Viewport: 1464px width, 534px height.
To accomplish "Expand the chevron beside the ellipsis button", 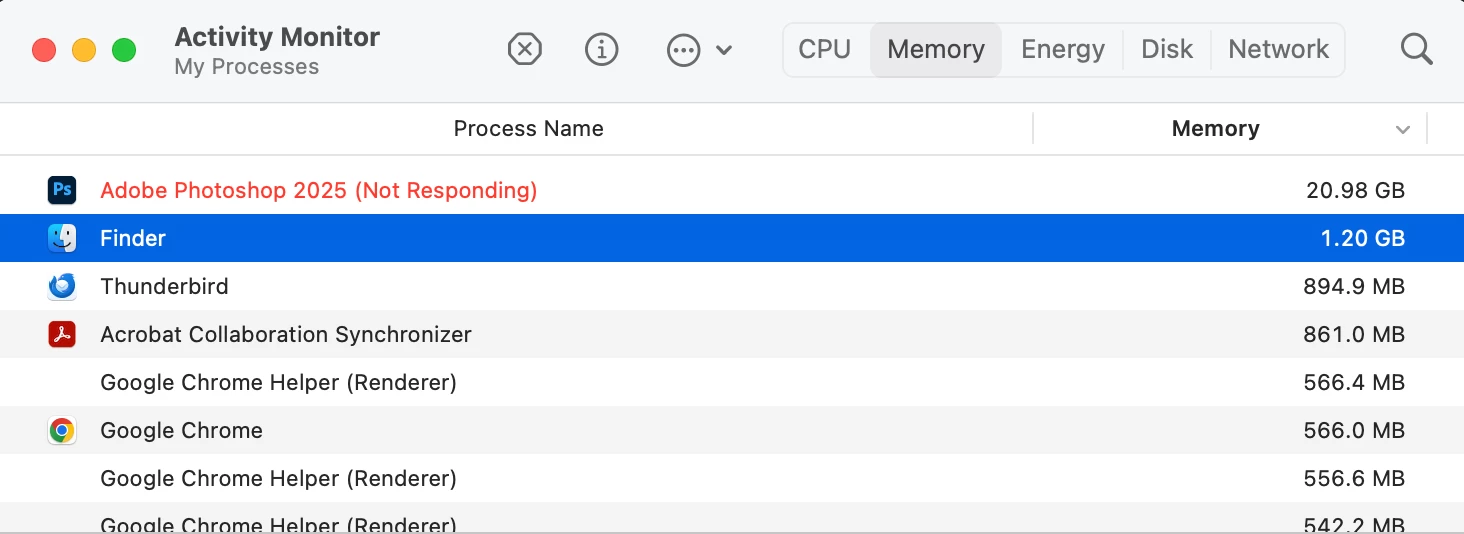I will click(724, 50).
